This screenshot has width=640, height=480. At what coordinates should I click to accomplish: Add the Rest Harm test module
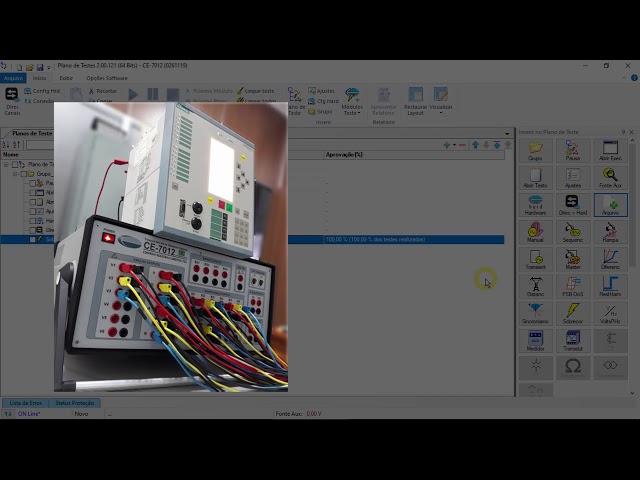coord(610,287)
